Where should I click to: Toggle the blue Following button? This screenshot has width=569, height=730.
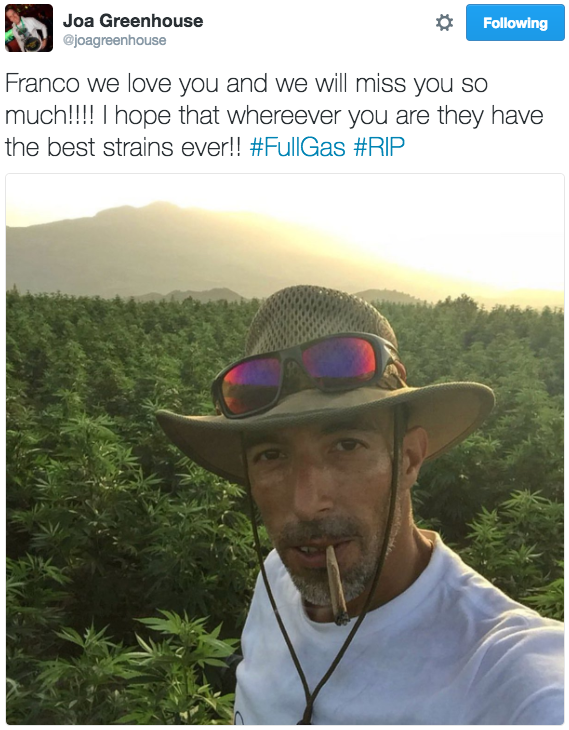[x=515, y=23]
